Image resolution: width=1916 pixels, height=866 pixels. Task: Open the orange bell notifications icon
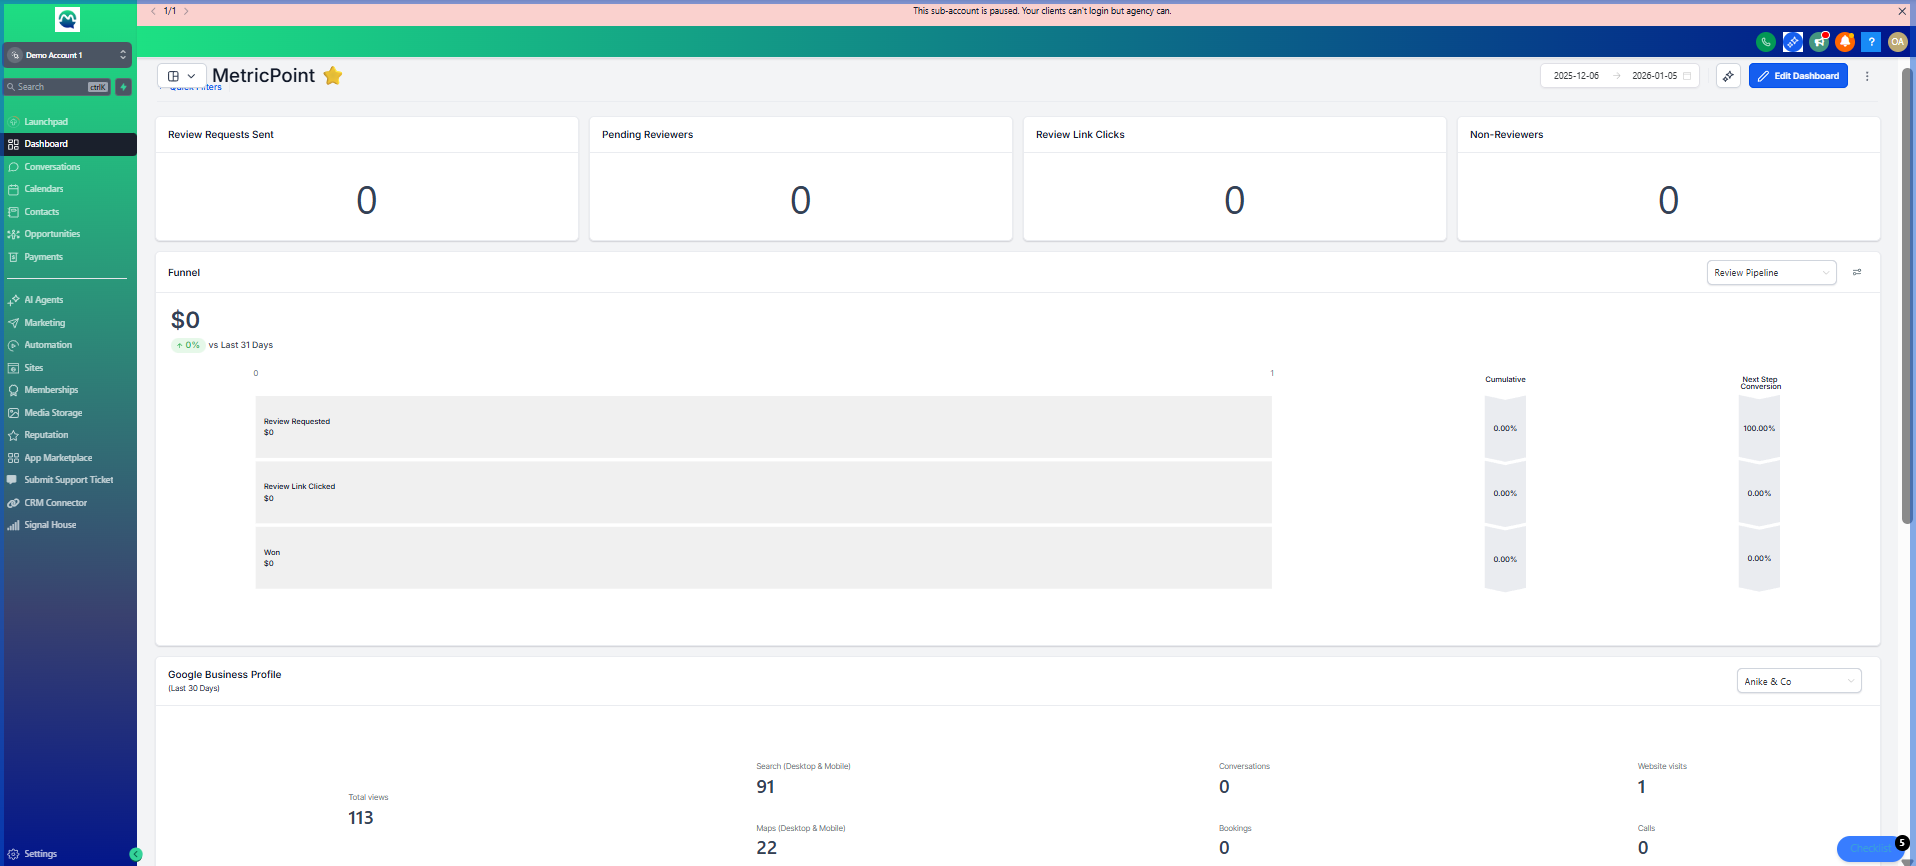[1845, 42]
